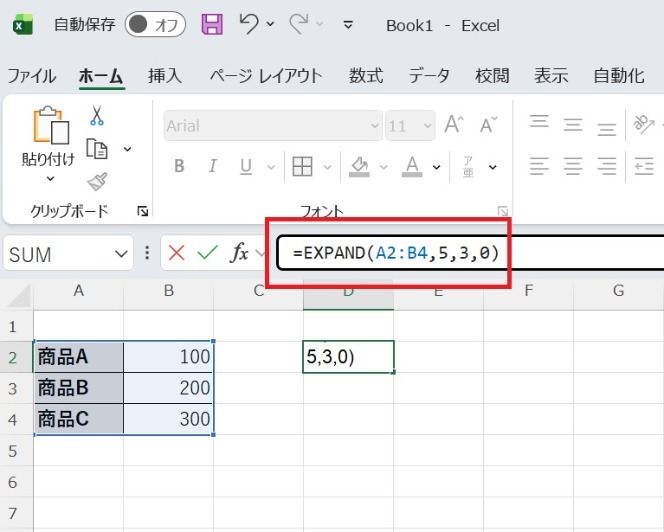This screenshot has width=664, height=532.
Task: Select Middle Align icon
Action: click(573, 125)
